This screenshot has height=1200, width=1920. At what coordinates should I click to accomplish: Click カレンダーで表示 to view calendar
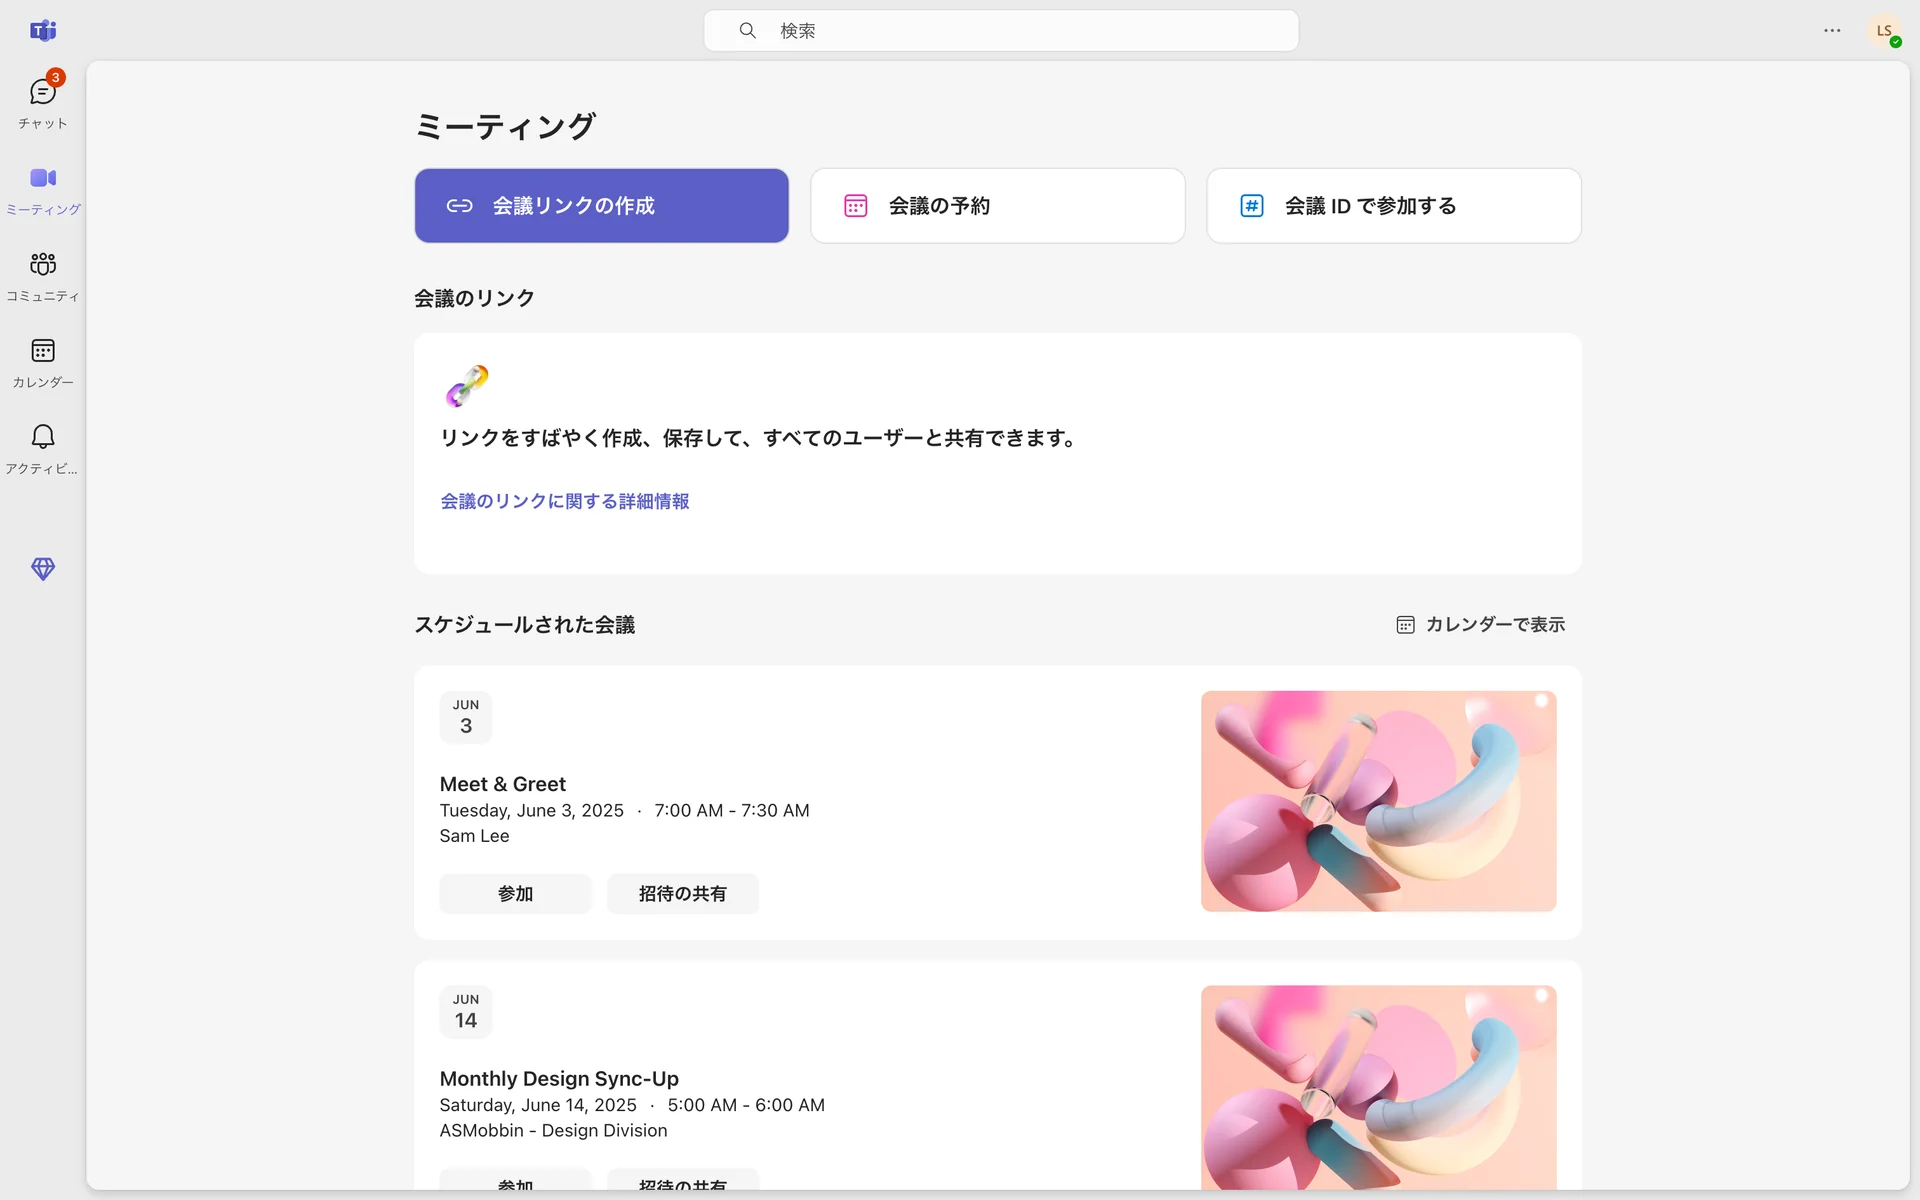(x=1481, y=625)
